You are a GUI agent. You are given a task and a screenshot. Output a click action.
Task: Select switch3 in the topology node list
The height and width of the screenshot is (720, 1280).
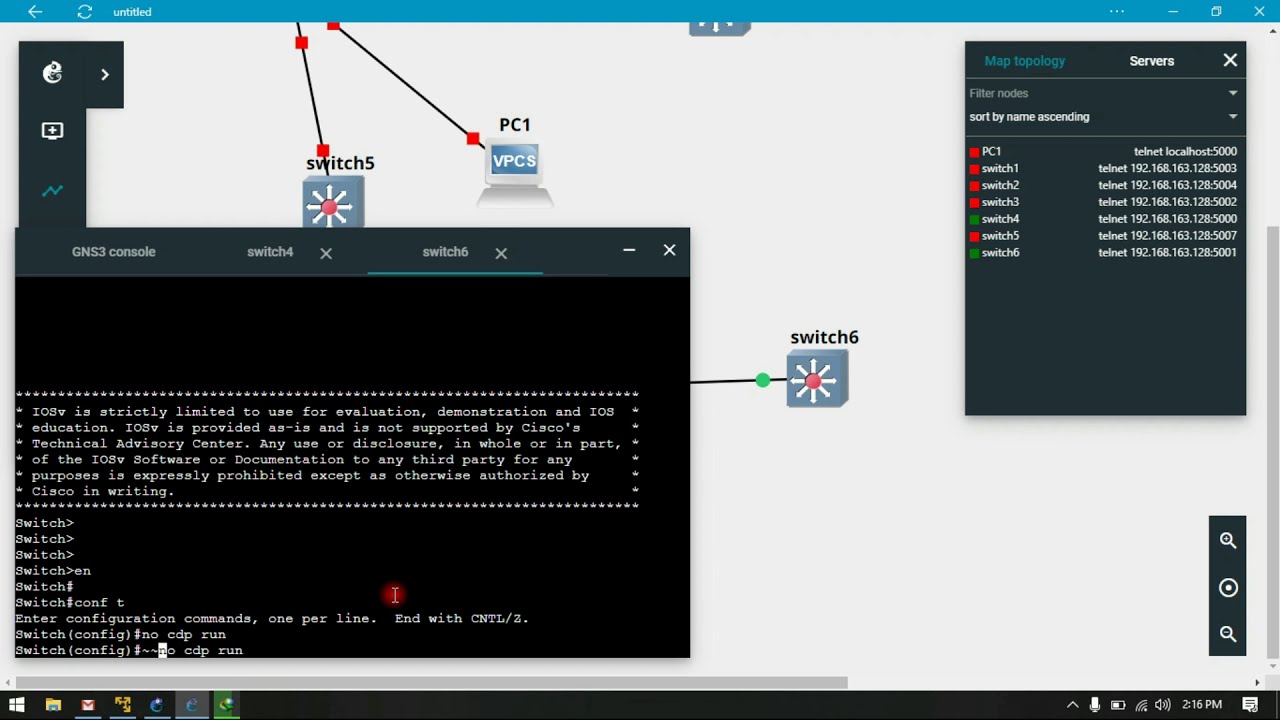pyautogui.click(x=1000, y=203)
